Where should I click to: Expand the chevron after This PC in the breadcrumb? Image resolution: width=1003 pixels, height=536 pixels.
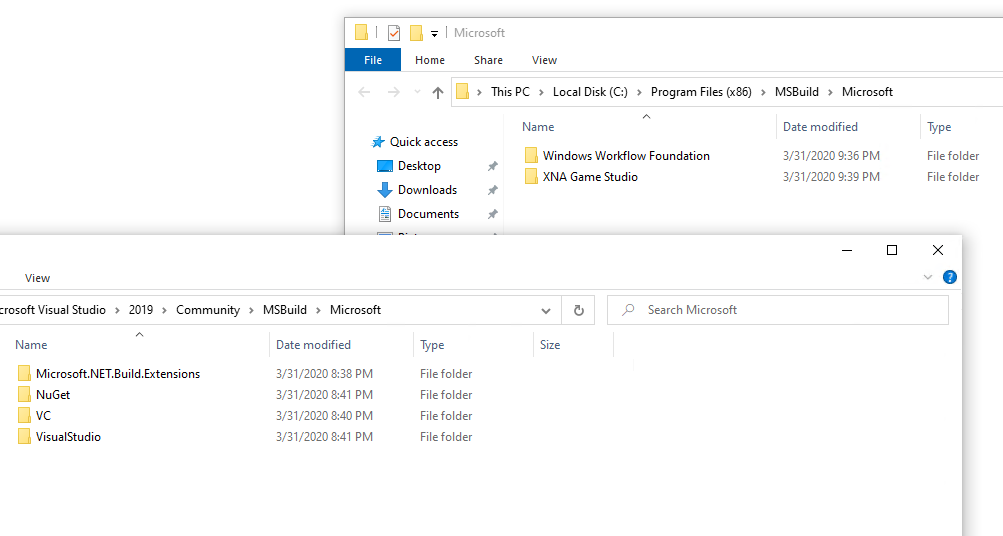[541, 93]
